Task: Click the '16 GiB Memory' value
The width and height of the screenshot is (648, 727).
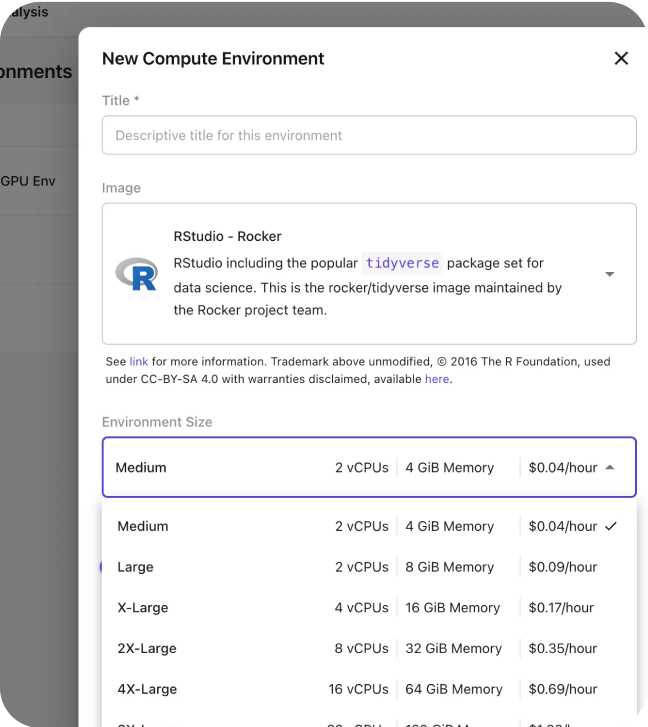Action: [x=452, y=608]
